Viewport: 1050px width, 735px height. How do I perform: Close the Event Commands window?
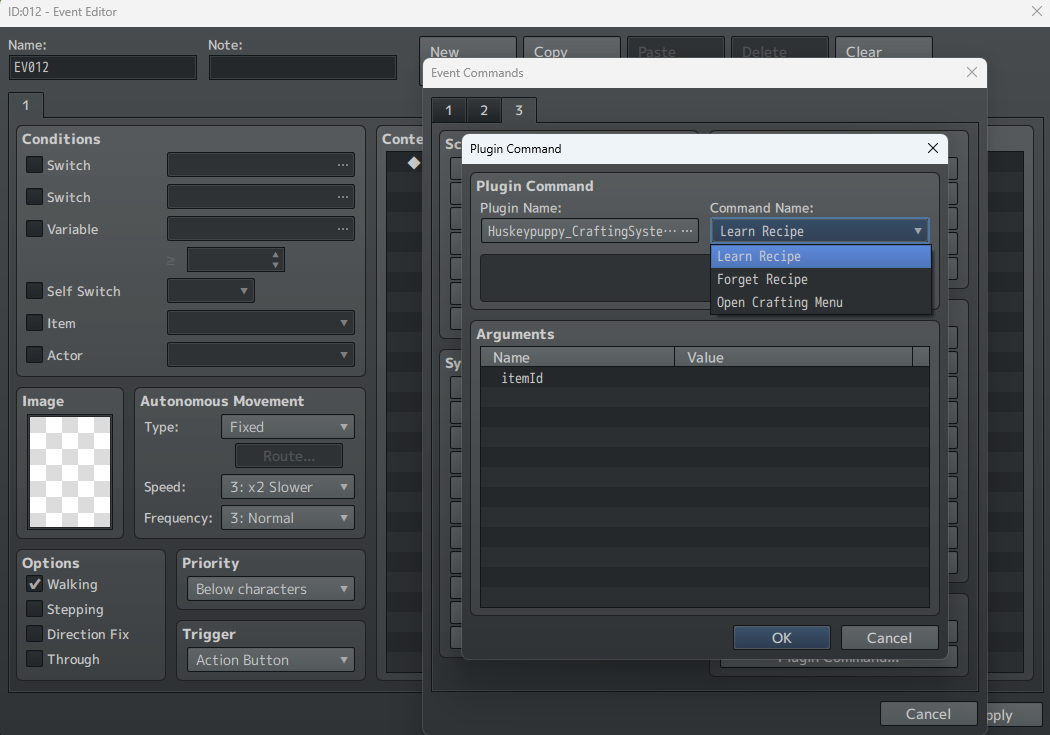(972, 72)
